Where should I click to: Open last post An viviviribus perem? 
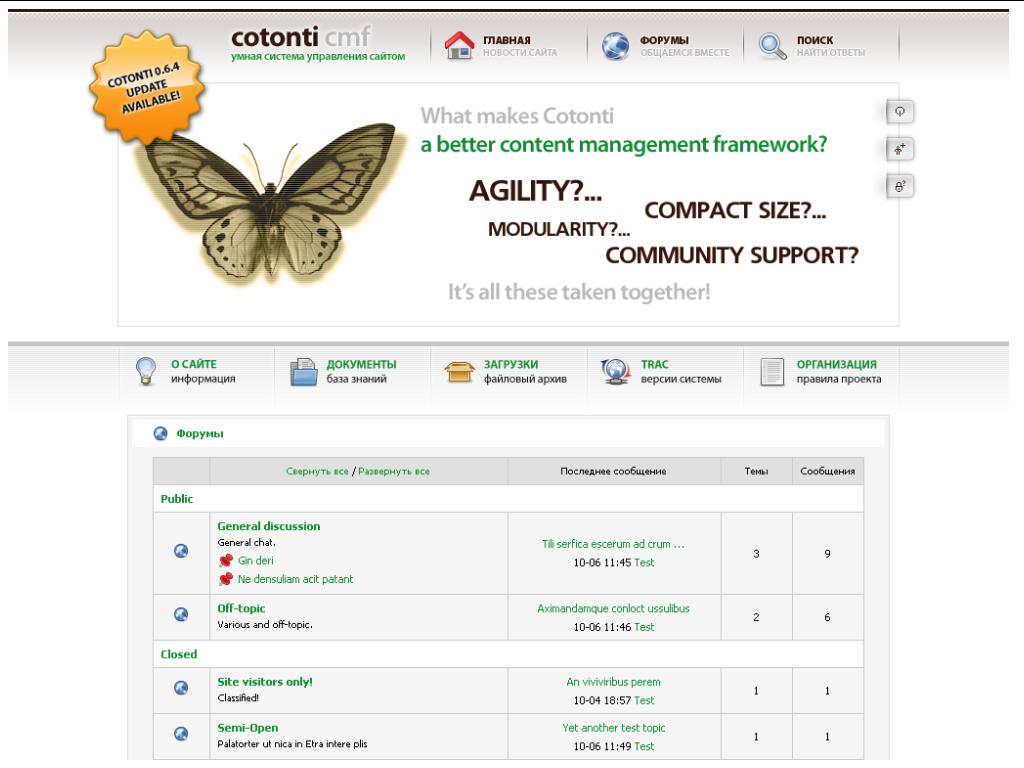point(613,682)
